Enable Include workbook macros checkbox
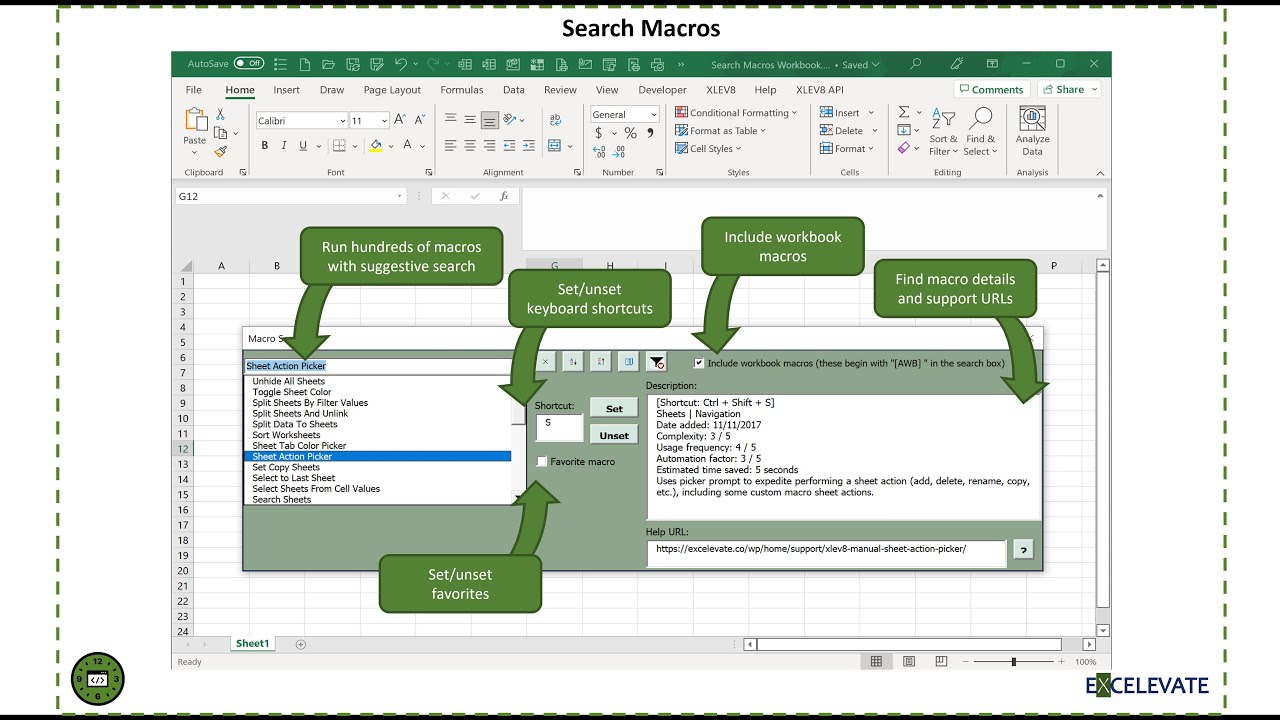1280x720 pixels. pos(699,363)
